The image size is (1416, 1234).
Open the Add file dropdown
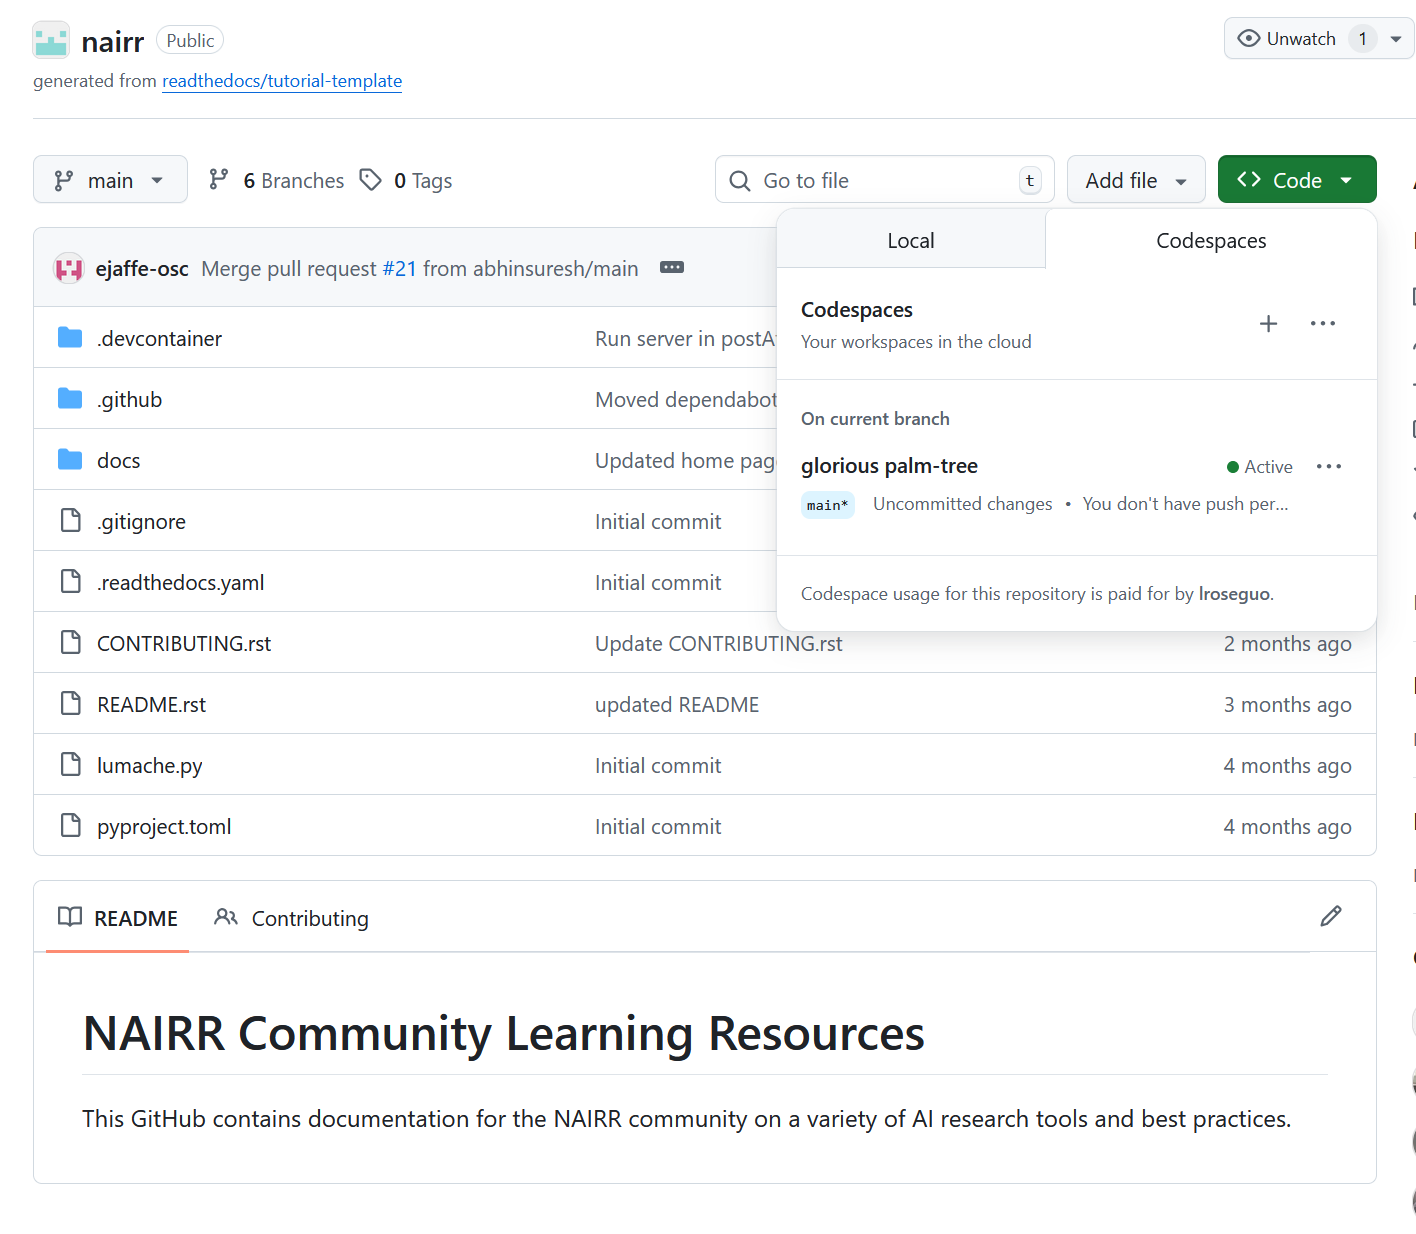coord(1136,180)
